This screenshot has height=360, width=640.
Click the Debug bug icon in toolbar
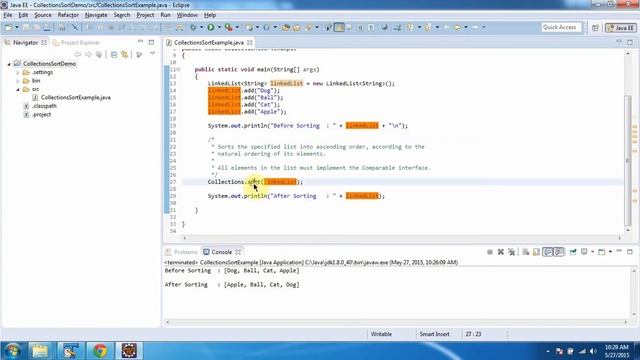click(193, 27)
